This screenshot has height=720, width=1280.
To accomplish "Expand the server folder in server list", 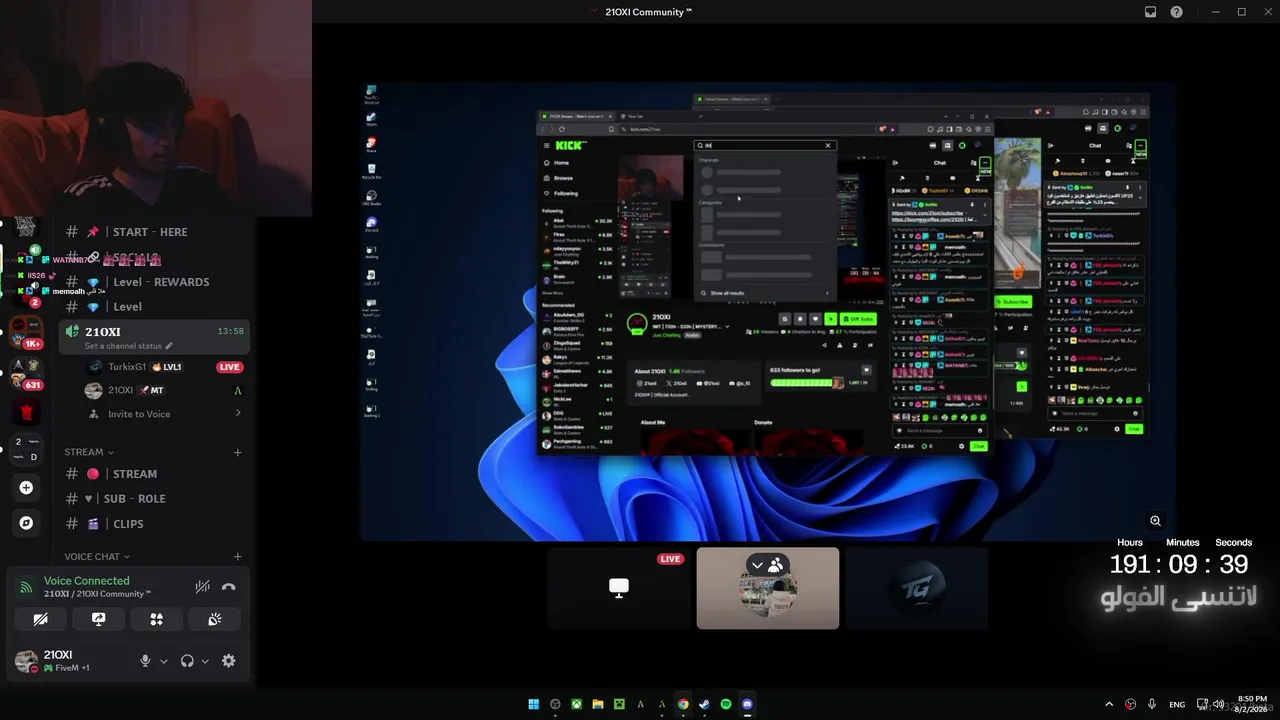I will click(x=26, y=448).
